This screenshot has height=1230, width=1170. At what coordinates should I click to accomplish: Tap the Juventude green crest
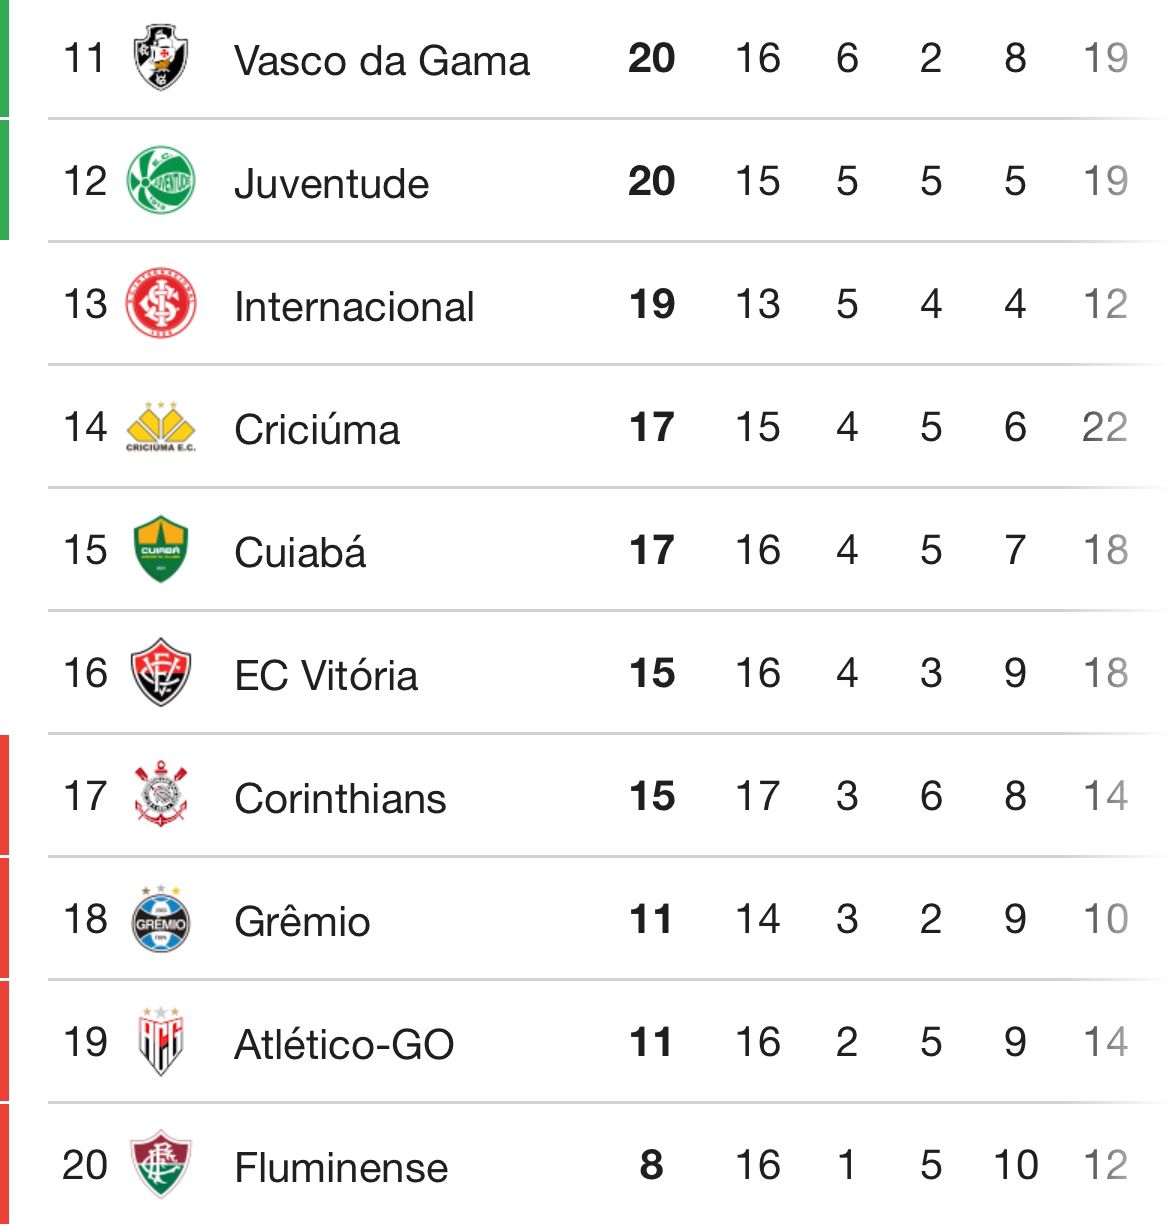click(x=160, y=181)
